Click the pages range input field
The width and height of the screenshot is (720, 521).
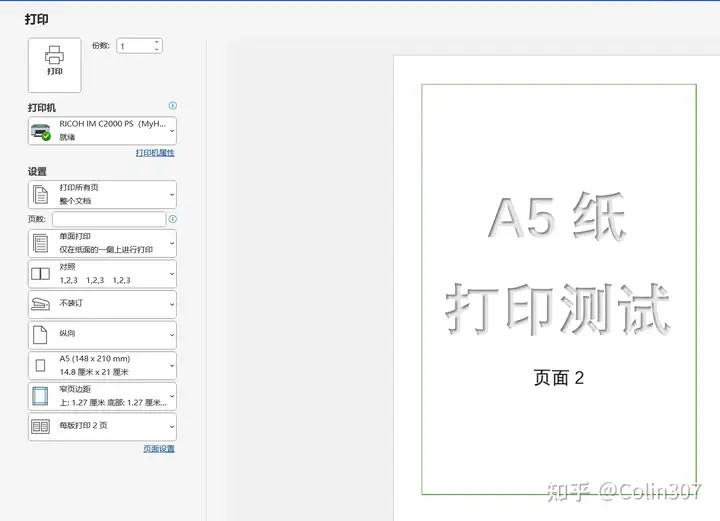(x=109, y=219)
